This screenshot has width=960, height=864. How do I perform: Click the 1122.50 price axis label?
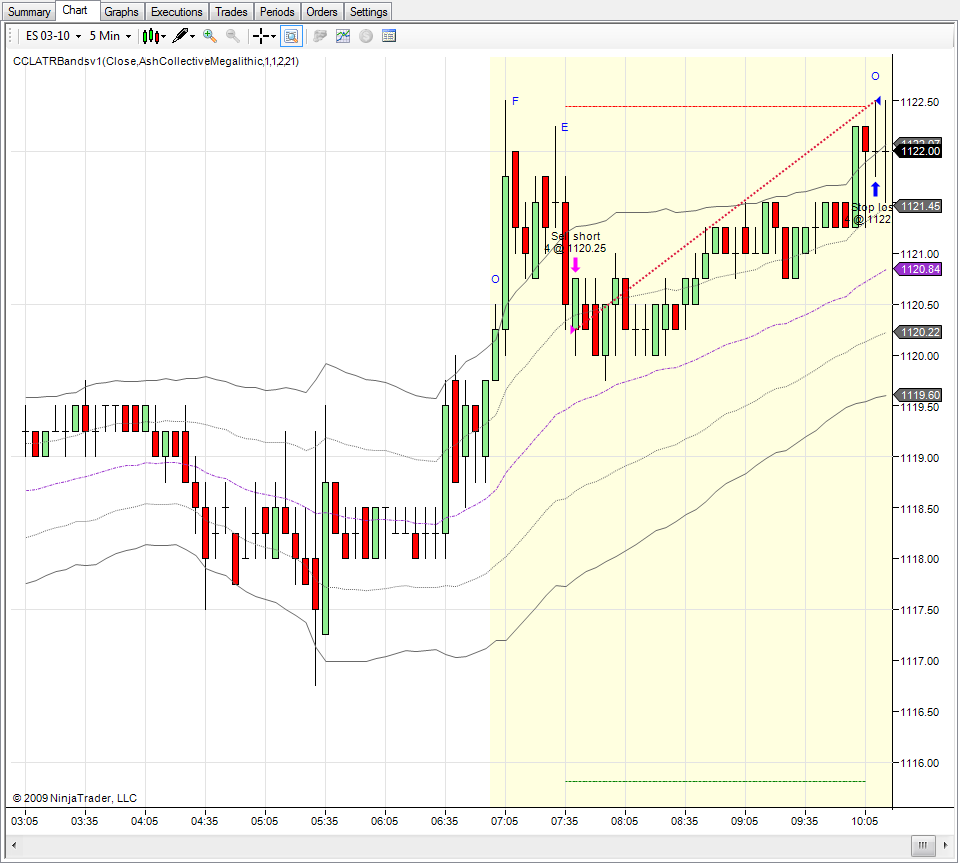[920, 102]
